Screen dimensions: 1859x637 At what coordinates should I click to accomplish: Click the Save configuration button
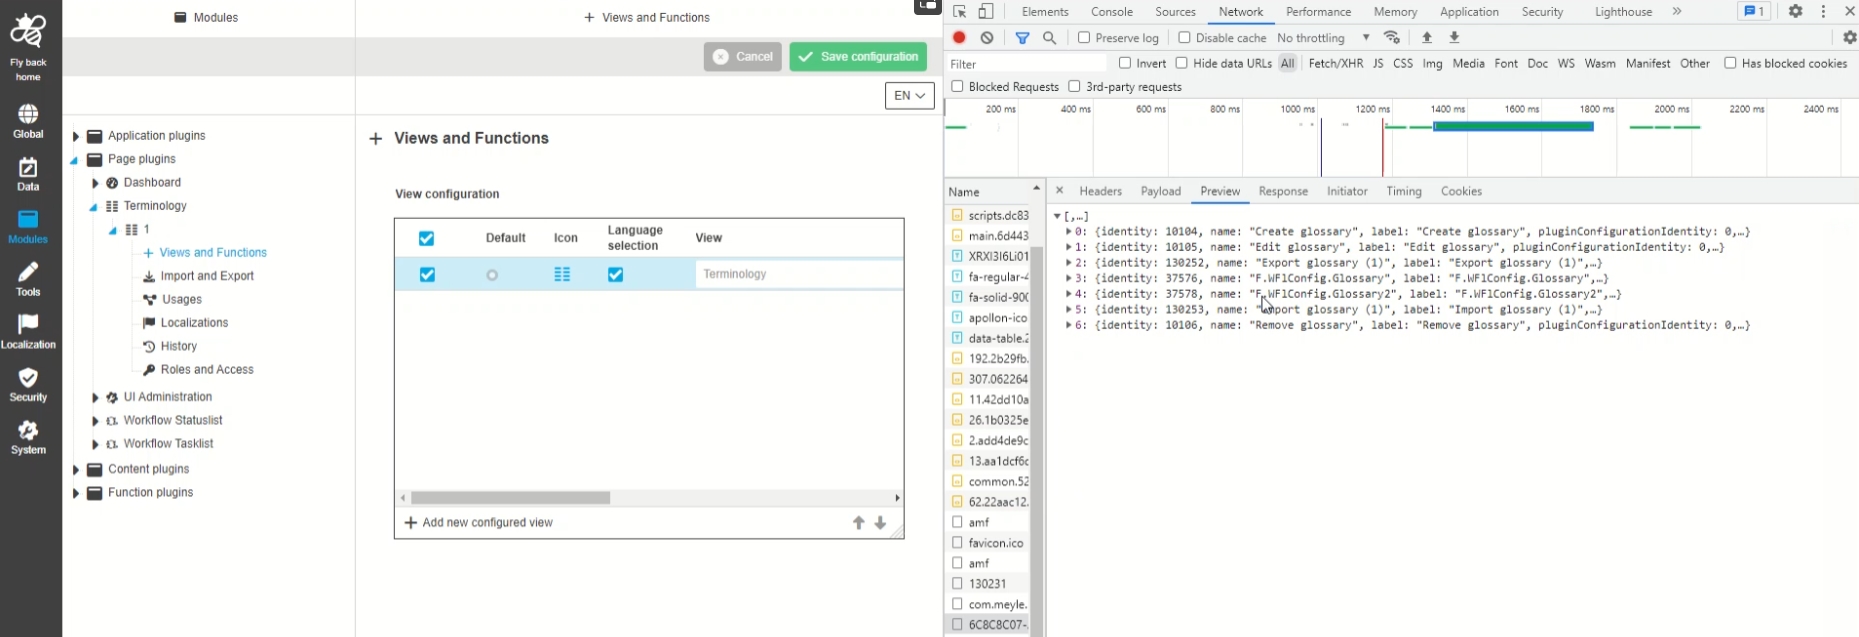click(x=858, y=57)
